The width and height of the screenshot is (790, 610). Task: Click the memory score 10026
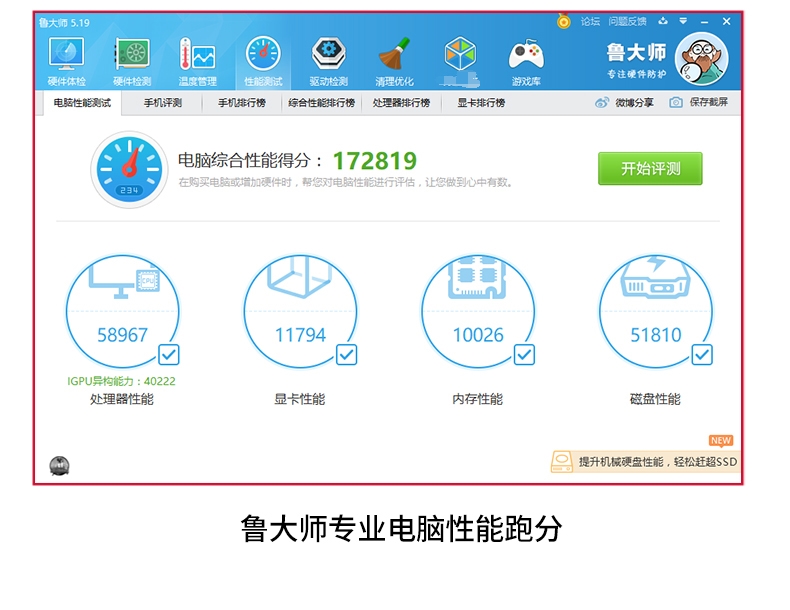click(478, 335)
